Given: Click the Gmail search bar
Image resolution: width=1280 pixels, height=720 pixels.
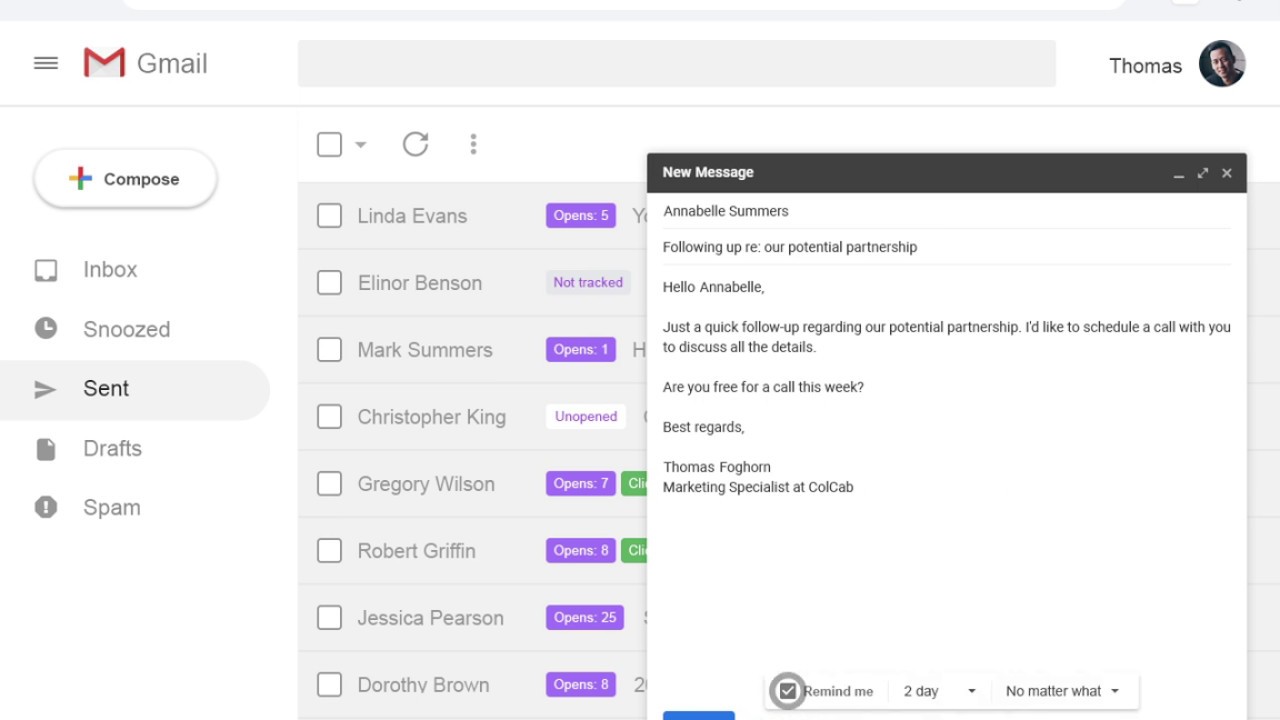Looking at the screenshot, I should coord(676,64).
